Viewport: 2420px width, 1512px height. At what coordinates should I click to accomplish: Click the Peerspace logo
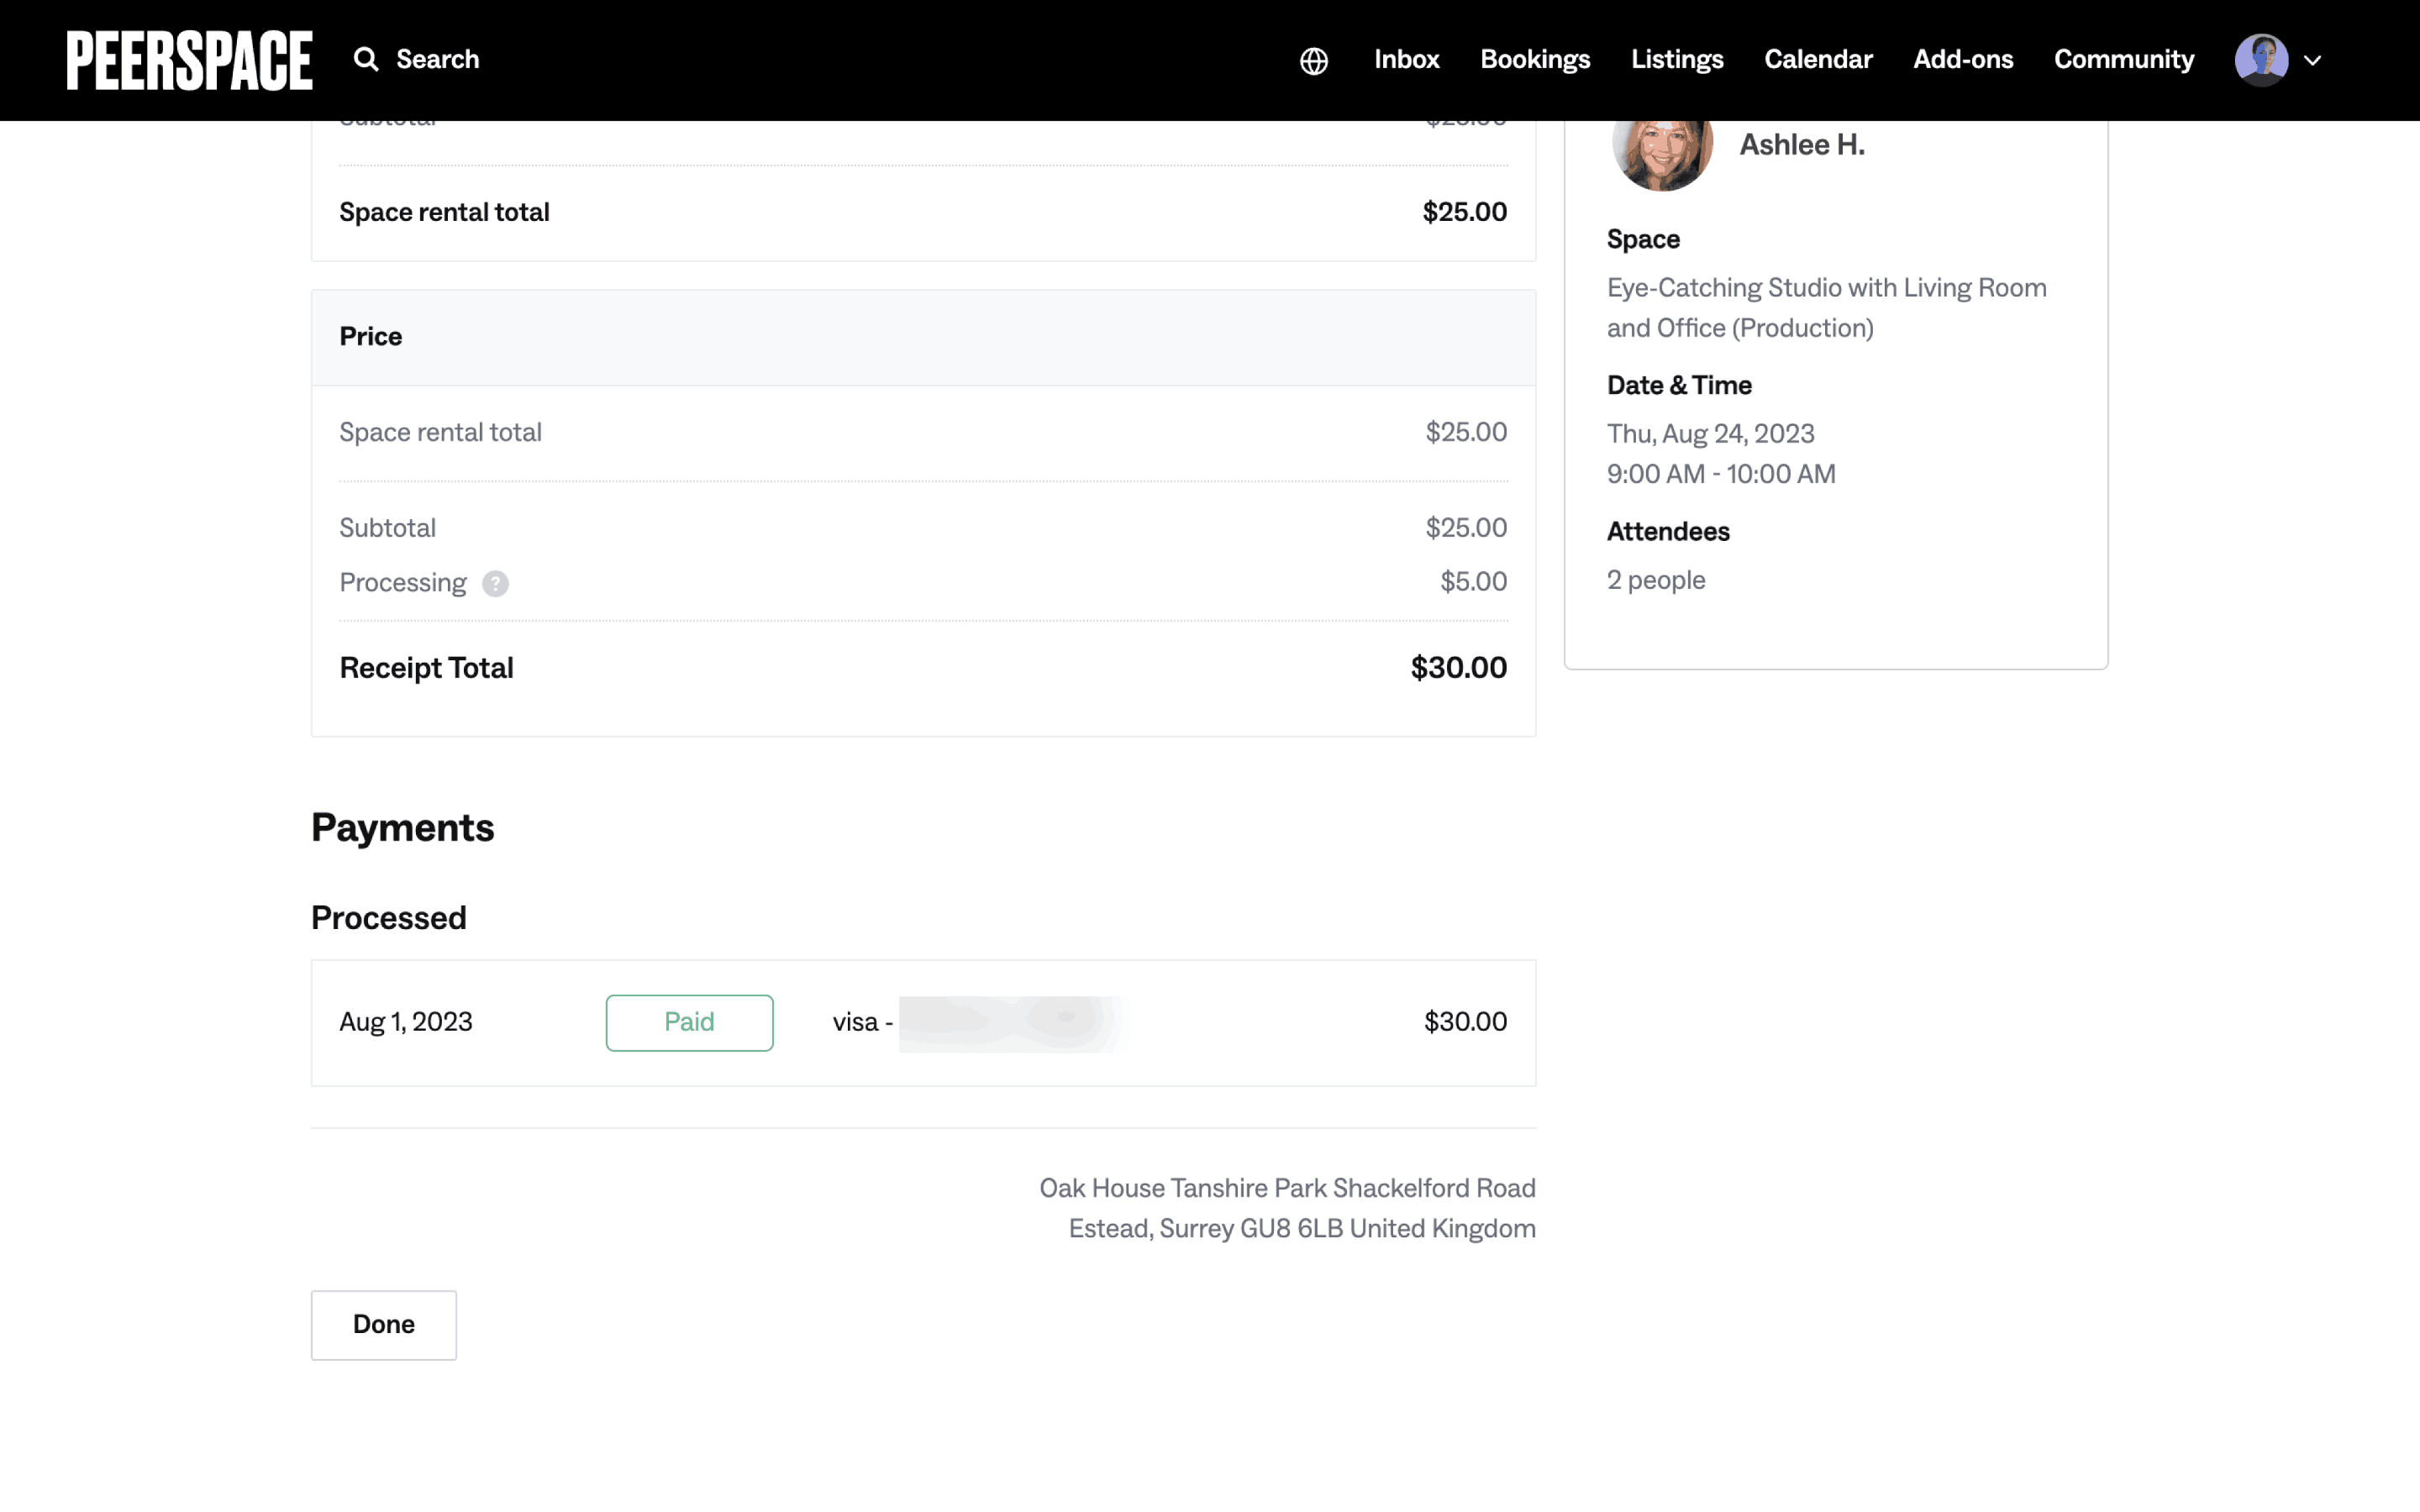187,59
